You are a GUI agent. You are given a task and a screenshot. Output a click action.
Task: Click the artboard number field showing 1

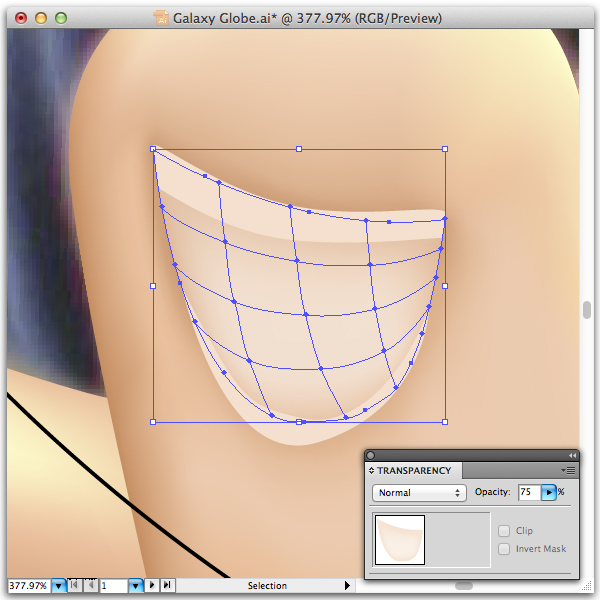113,586
